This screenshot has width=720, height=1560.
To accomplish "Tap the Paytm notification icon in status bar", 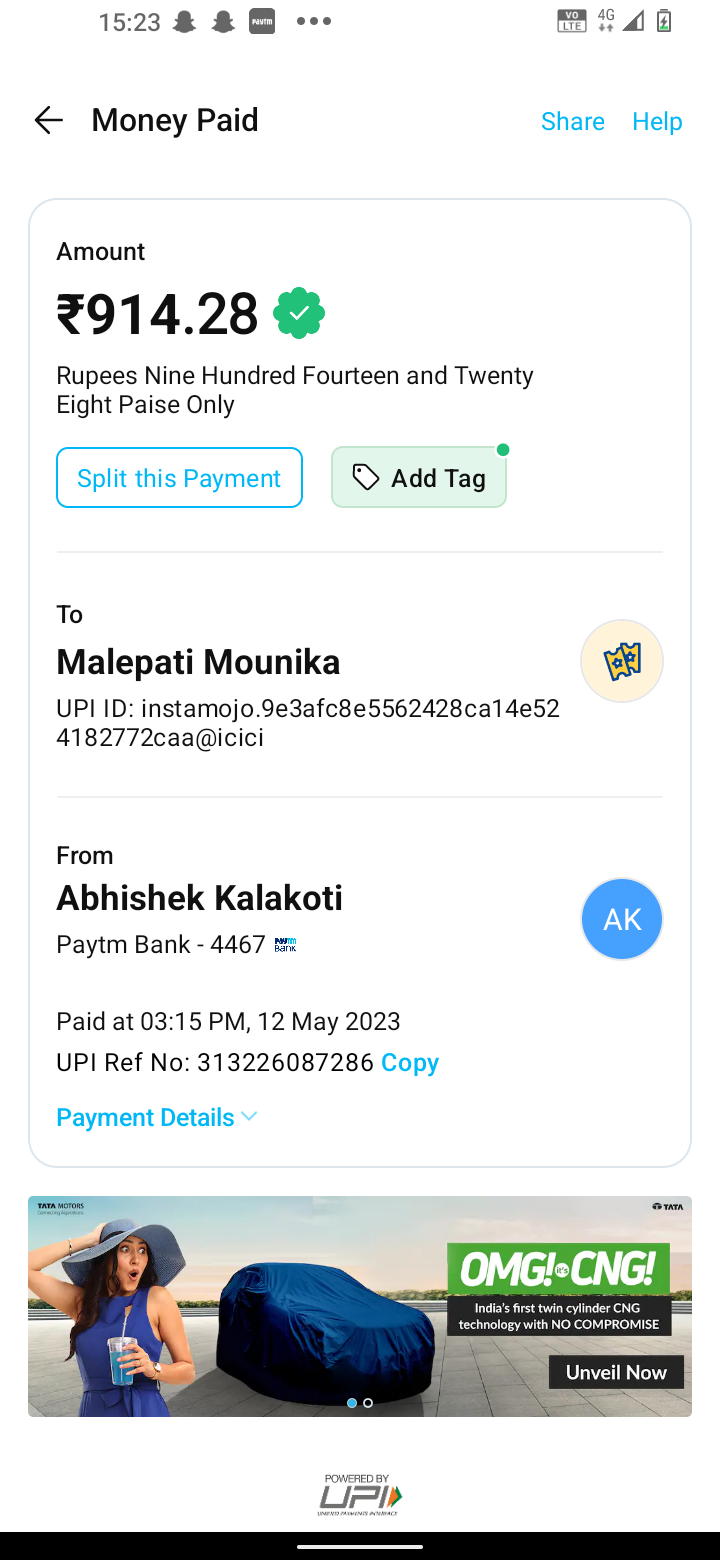I will tap(262, 22).
